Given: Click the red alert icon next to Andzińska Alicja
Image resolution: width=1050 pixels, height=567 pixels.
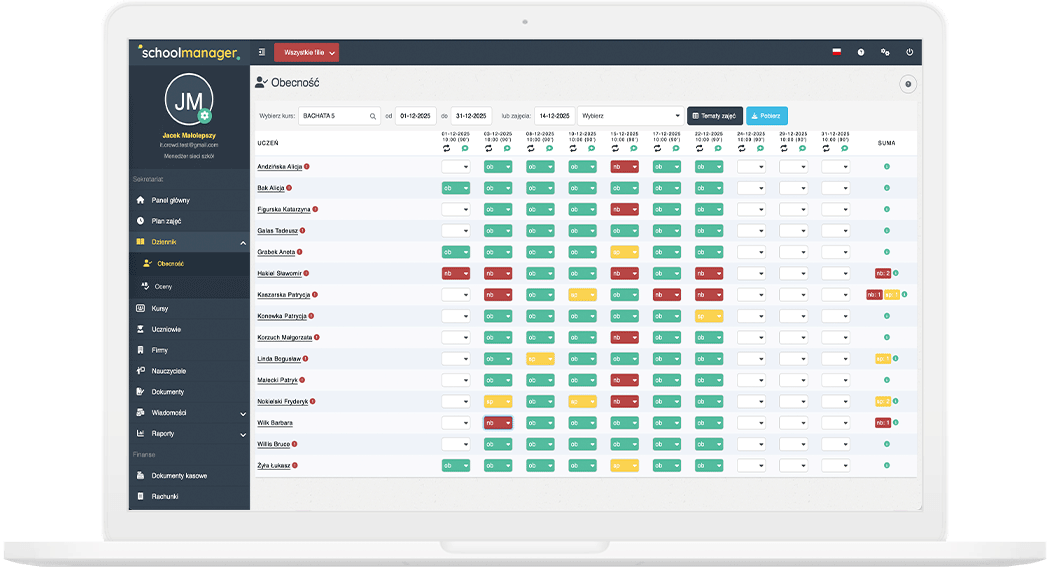Looking at the screenshot, I should (x=306, y=166).
